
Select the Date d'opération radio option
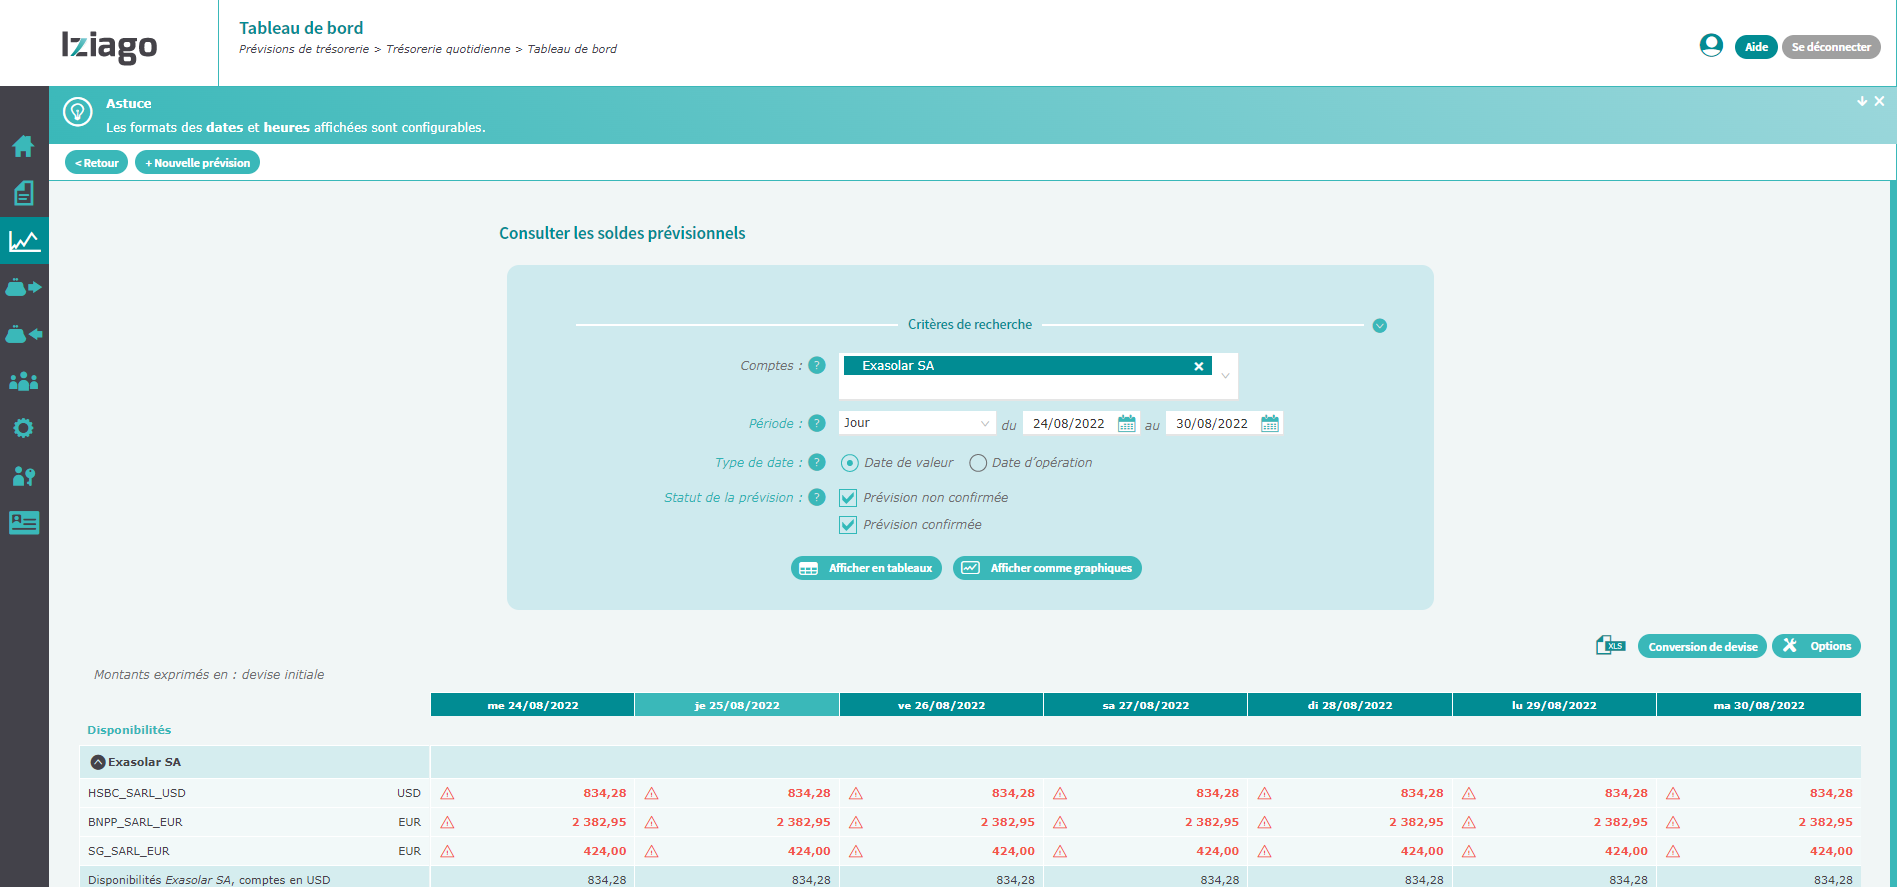[978, 463]
